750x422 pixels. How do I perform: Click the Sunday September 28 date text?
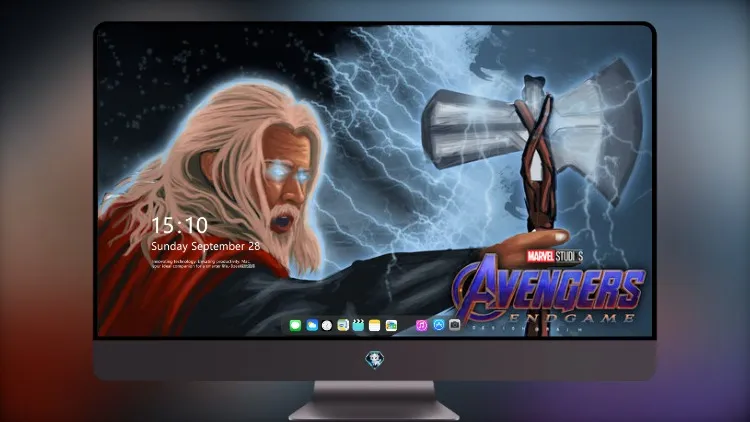(206, 246)
